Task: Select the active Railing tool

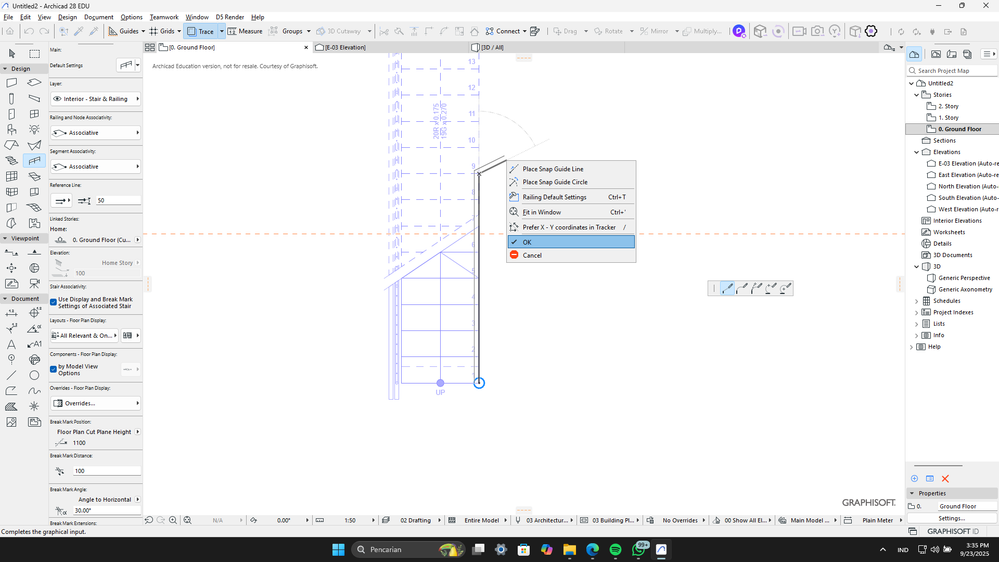Action: pos(34,161)
